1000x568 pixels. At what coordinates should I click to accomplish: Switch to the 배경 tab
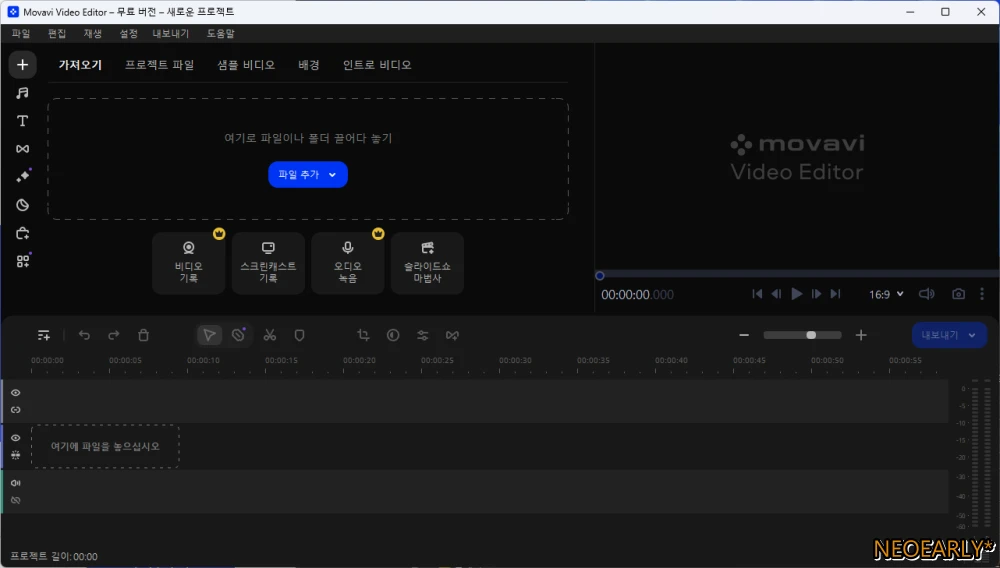click(x=309, y=65)
